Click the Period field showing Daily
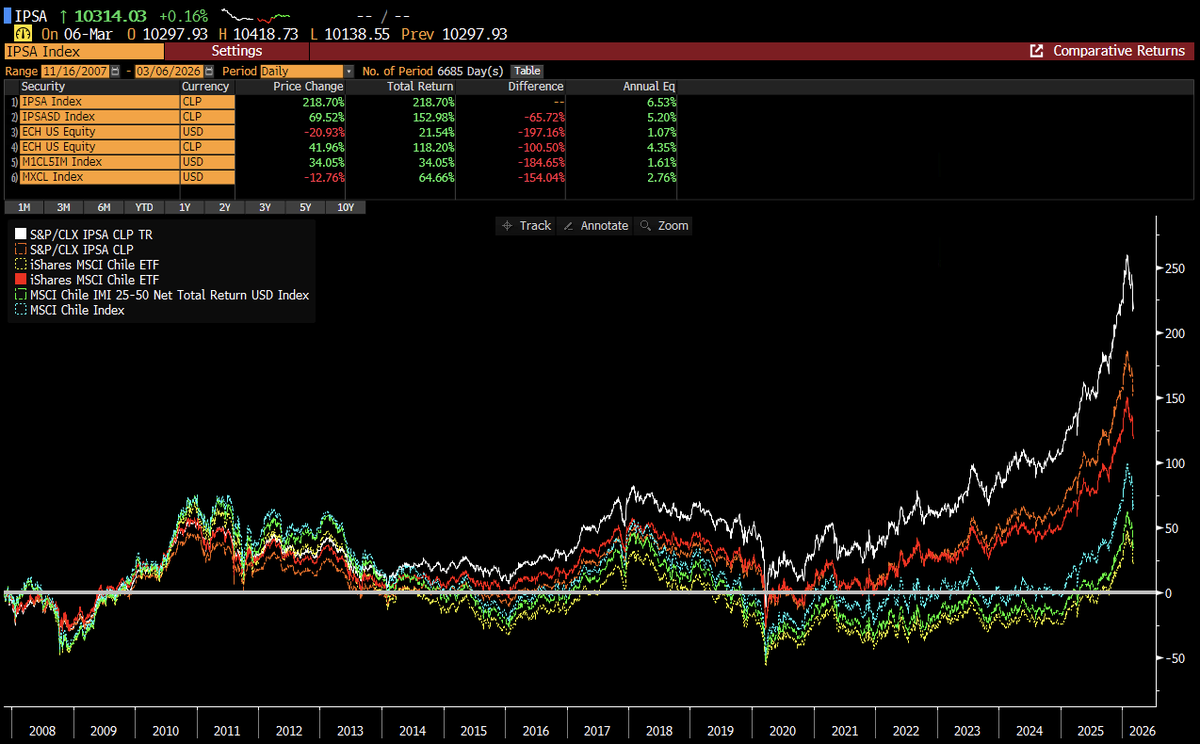The width and height of the screenshot is (1200, 744). pos(301,71)
